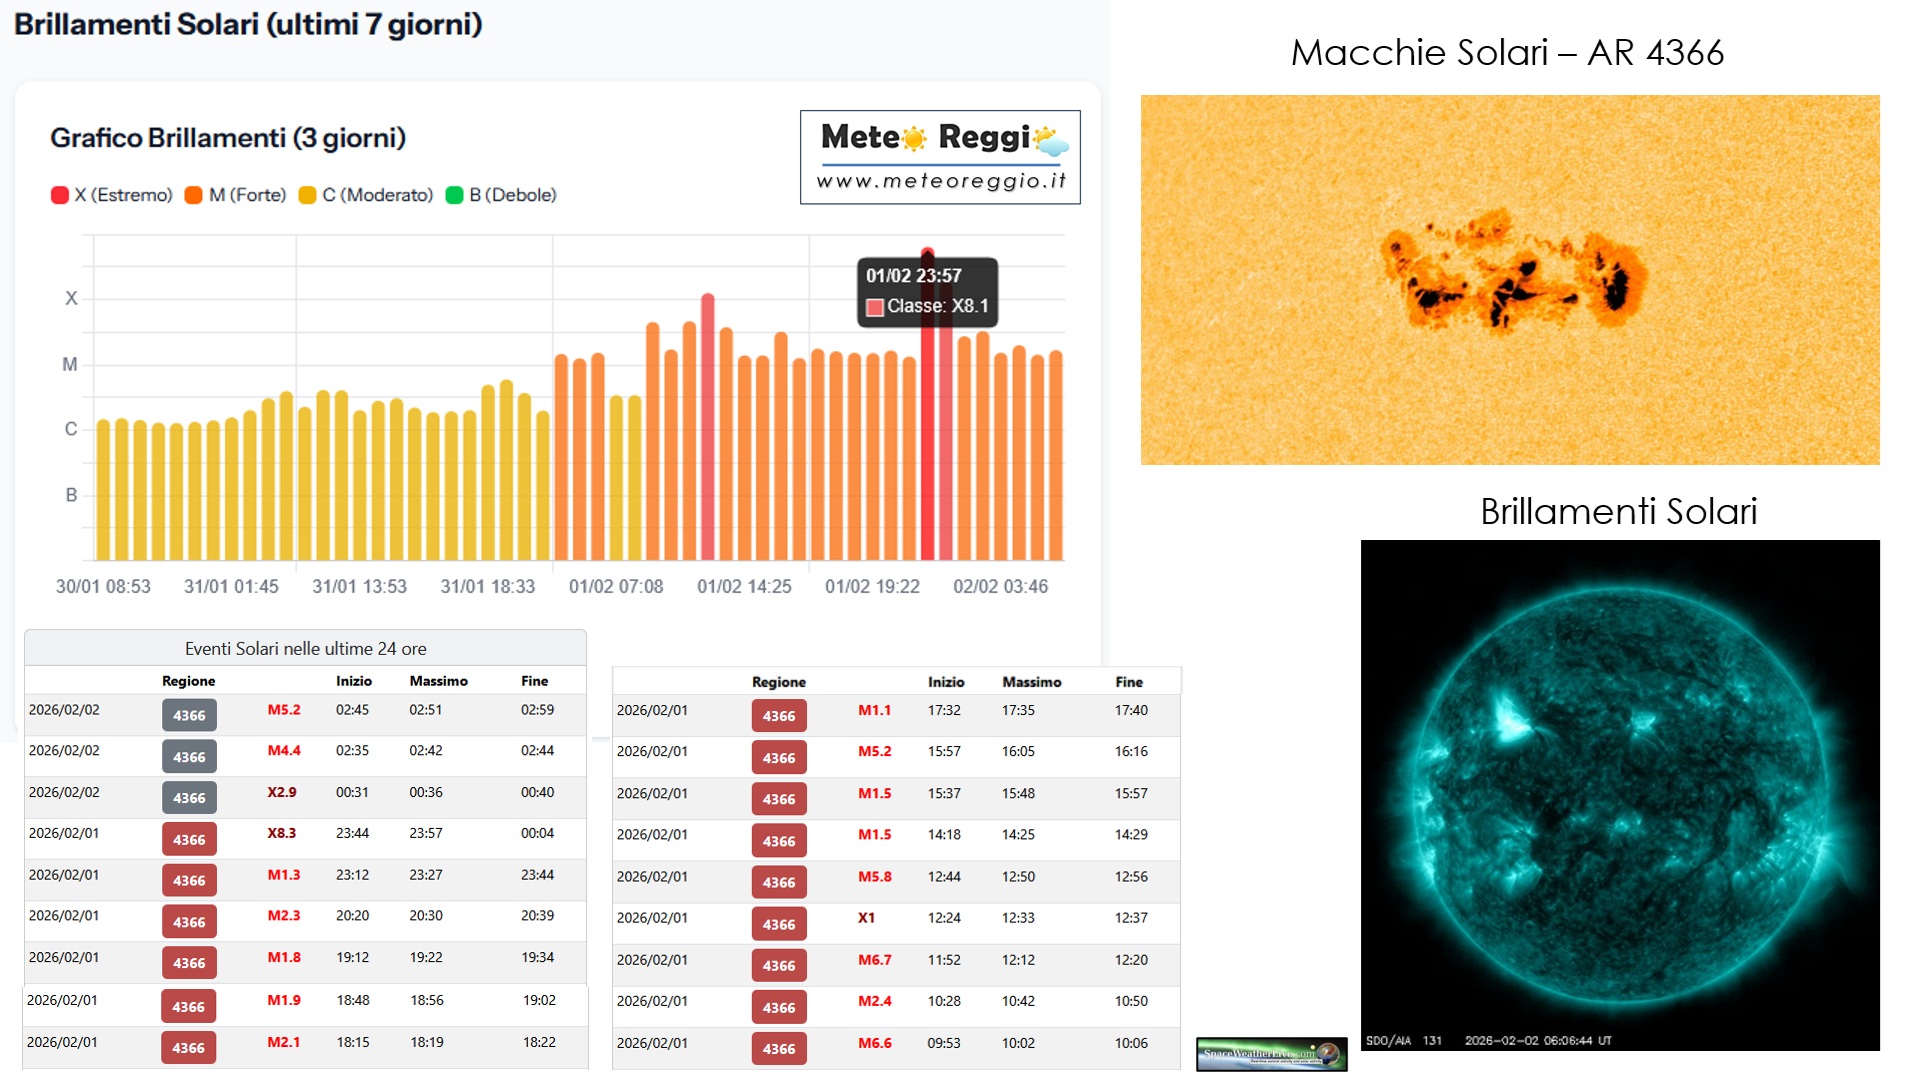Viewport: 1918px width, 1076px height.
Task: Hide the C (Moderato) series in legend
Action: (x=366, y=195)
